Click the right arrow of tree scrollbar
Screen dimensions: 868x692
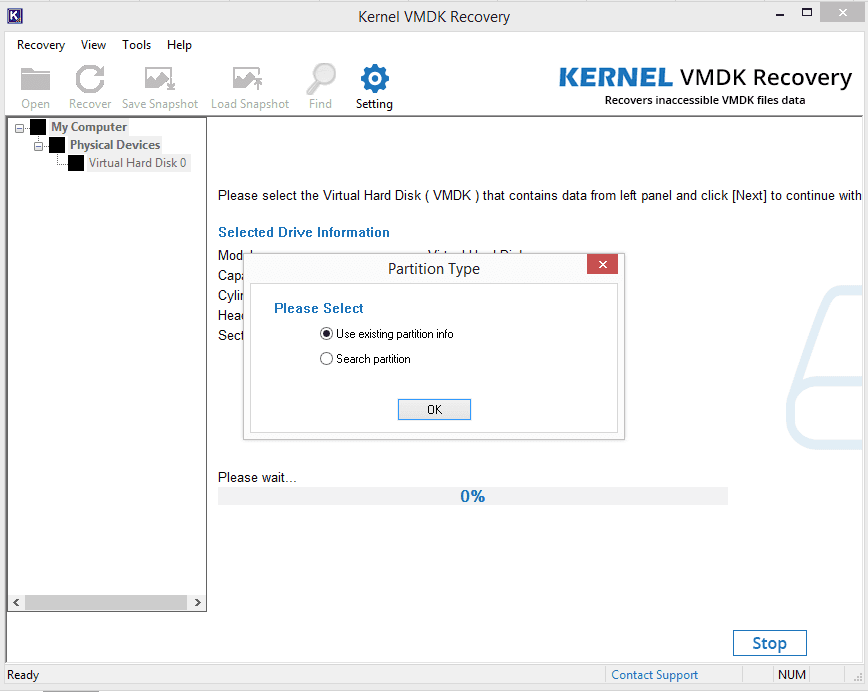pyautogui.click(x=198, y=602)
